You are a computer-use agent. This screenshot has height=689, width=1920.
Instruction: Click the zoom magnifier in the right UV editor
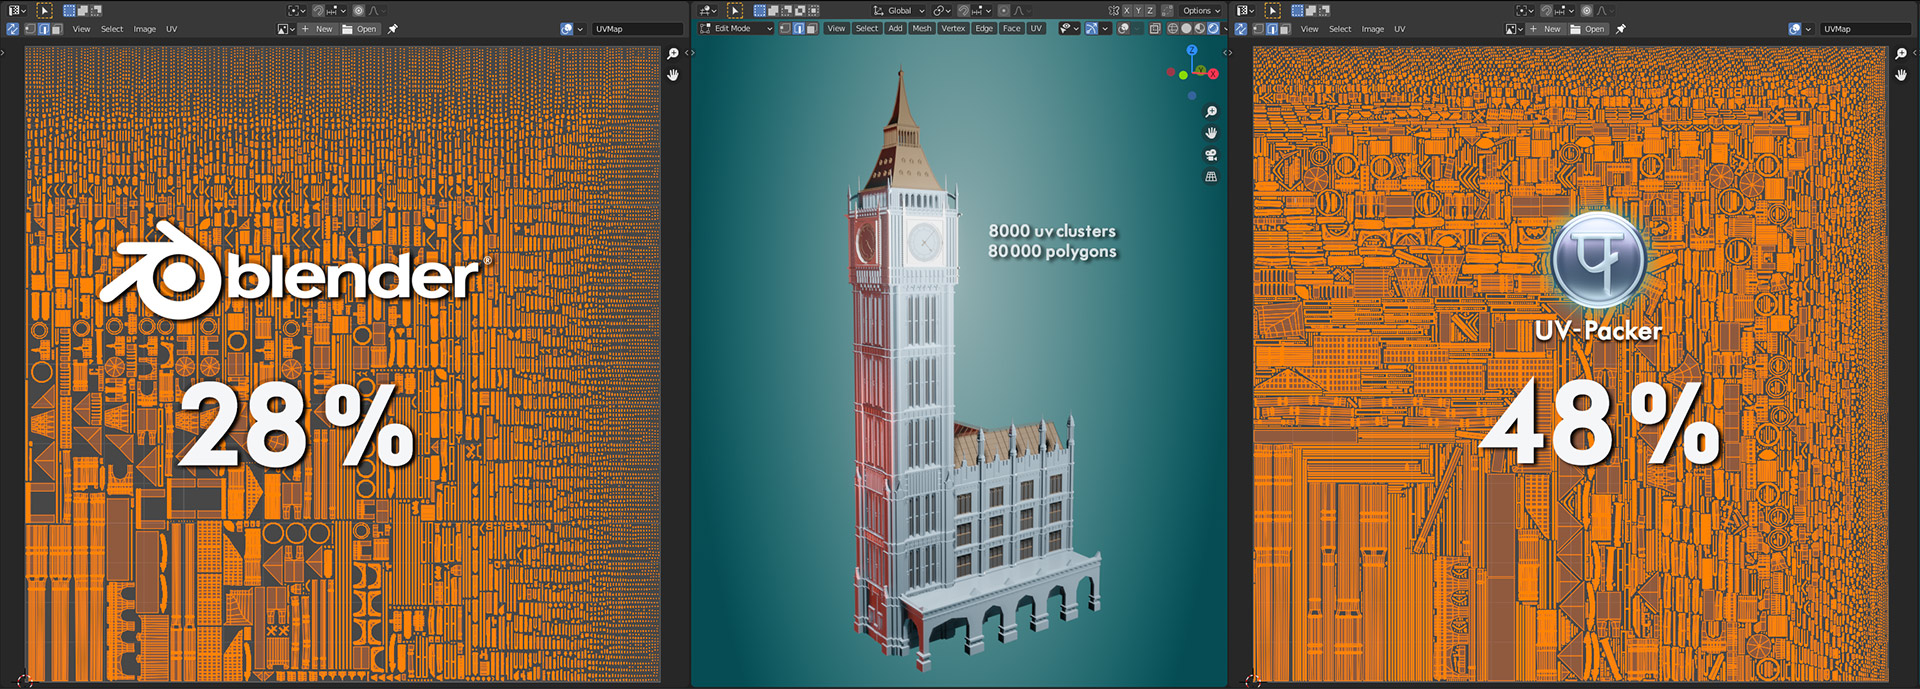[1901, 54]
